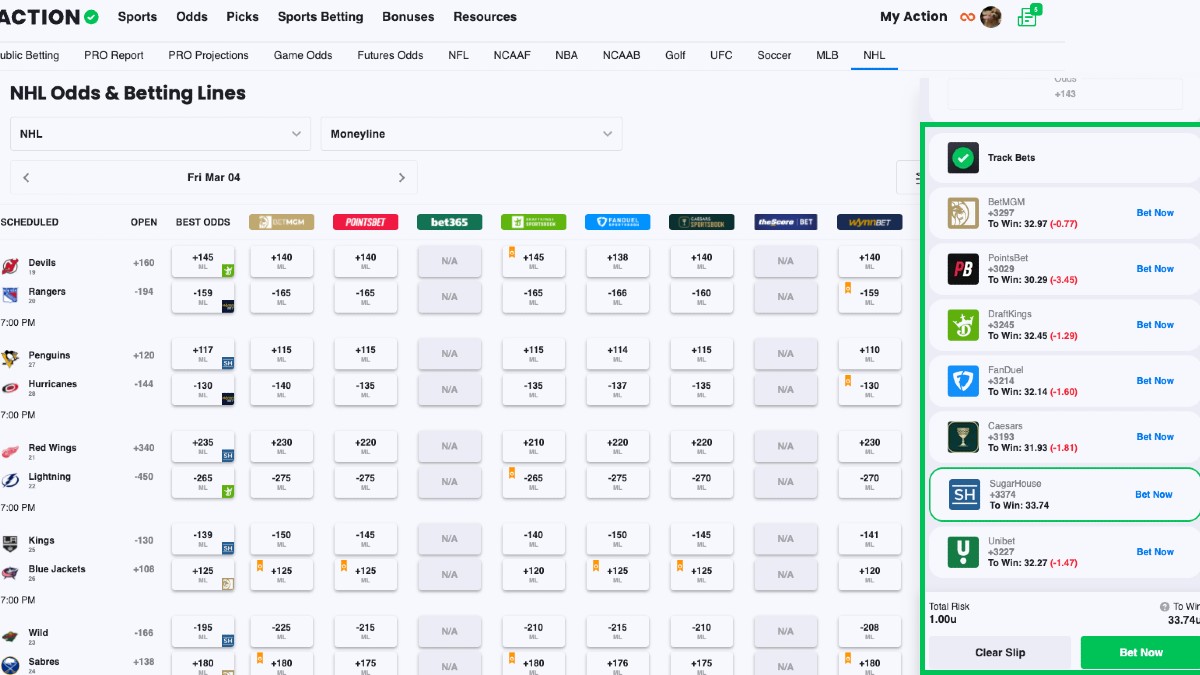Screen dimensions: 1200x675
Task: Switch to the PRO Projections tab
Action: pos(208,55)
